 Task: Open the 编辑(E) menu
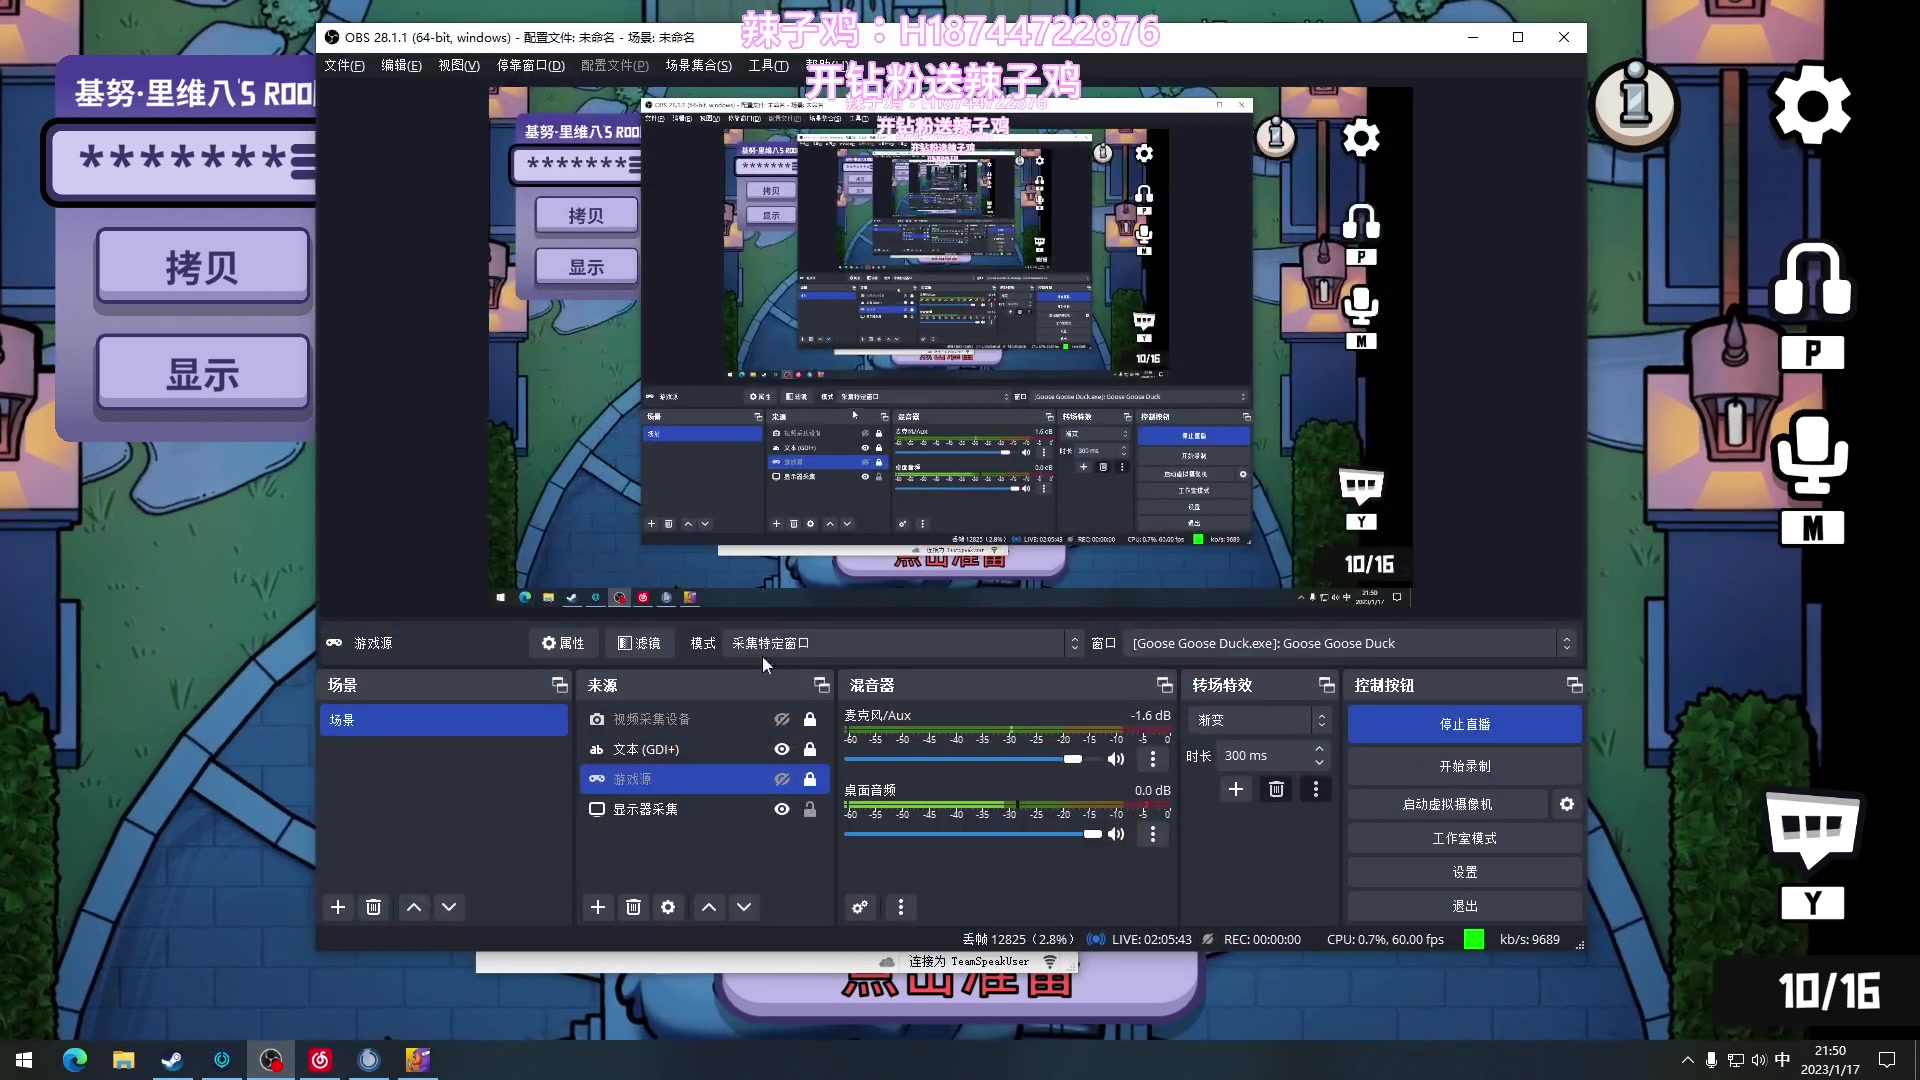[x=401, y=65]
